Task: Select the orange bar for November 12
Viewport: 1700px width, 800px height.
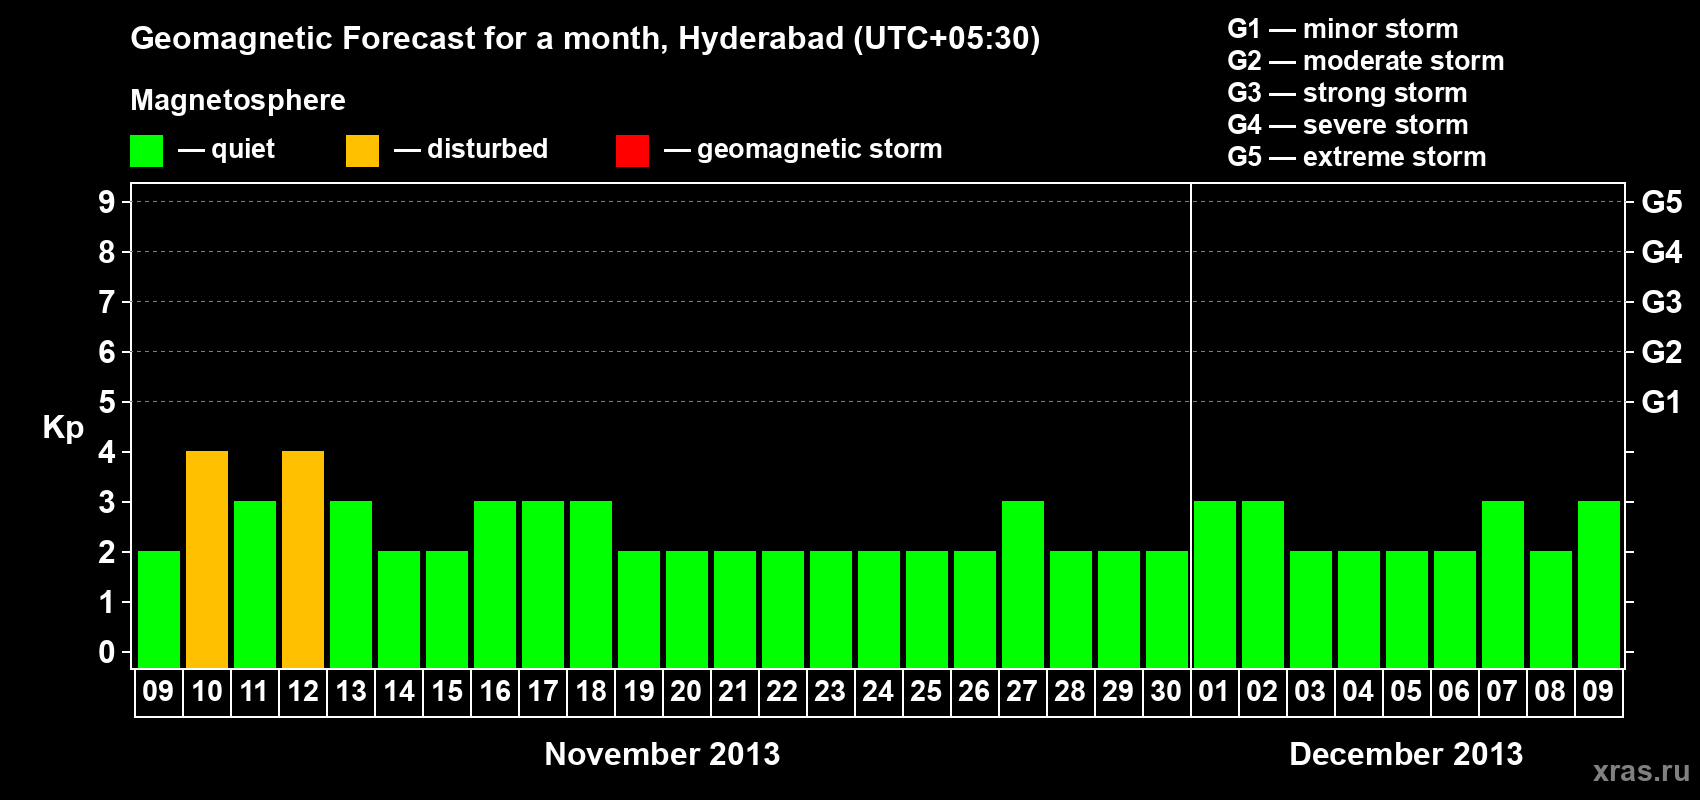Action: pos(303,560)
